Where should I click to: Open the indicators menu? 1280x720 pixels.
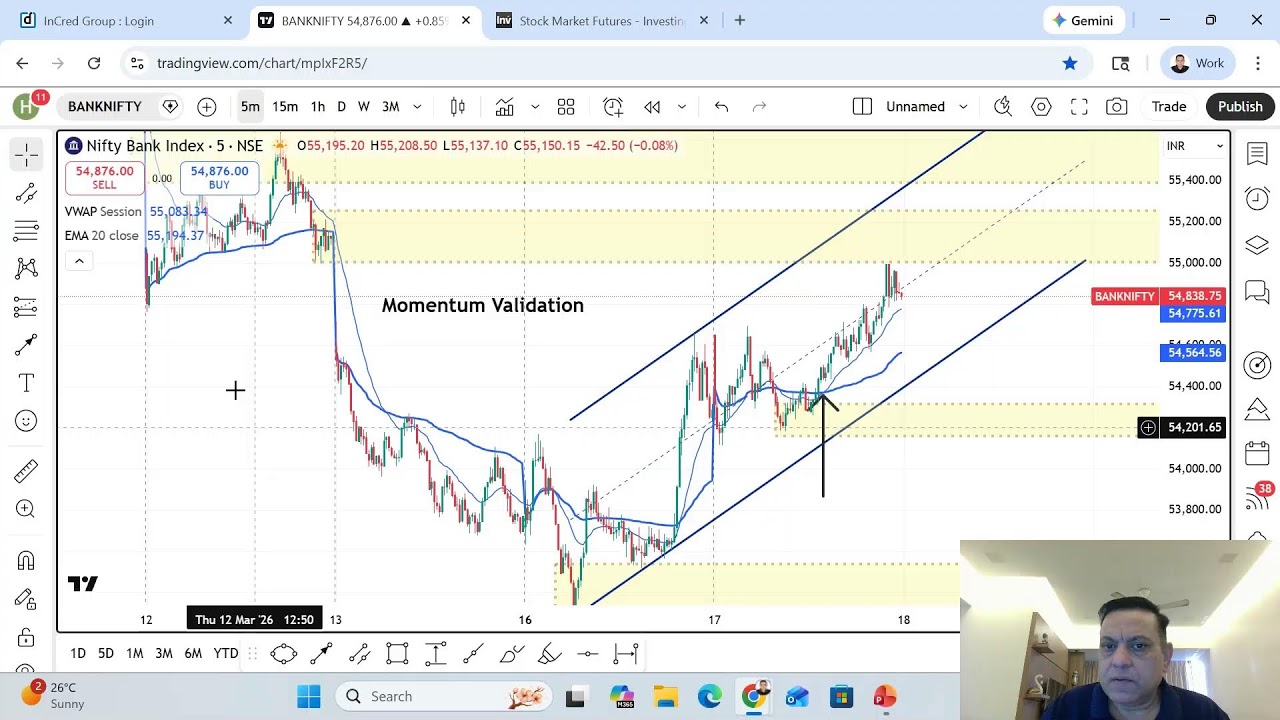[x=504, y=107]
